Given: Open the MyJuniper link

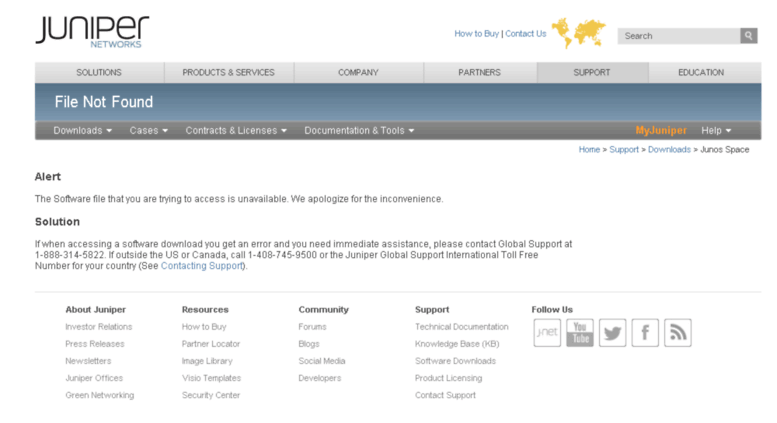Looking at the screenshot, I should [661, 130].
